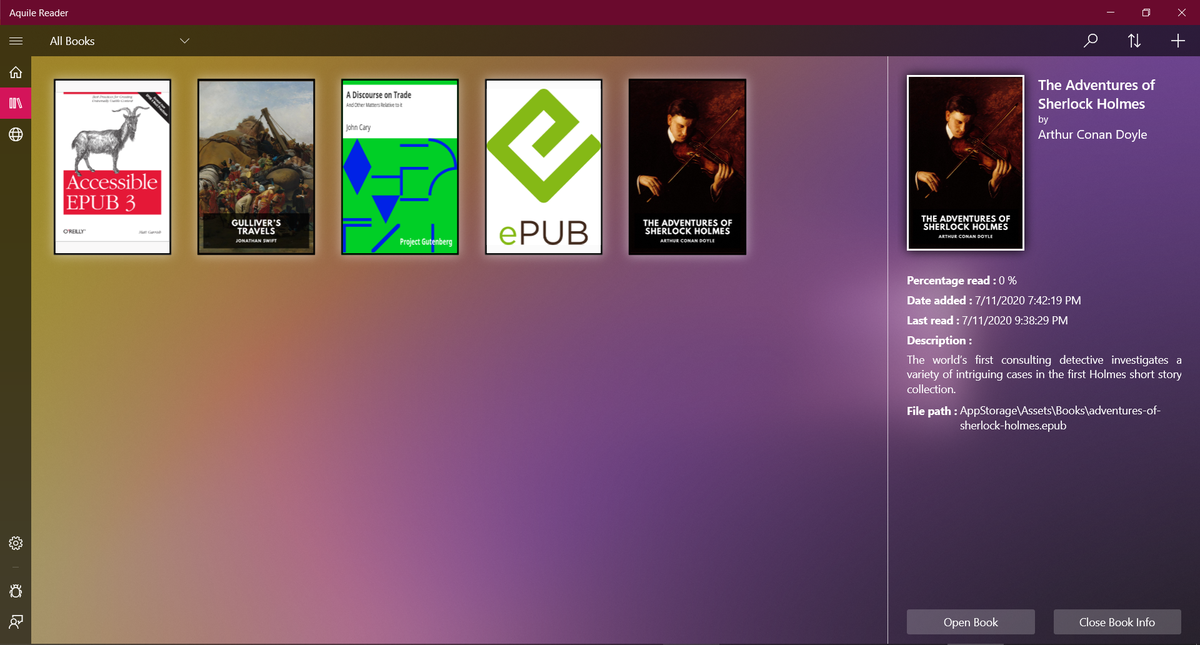Click the title The Adventures of Sherlock Holmes
1200x645 pixels.
[1096, 94]
